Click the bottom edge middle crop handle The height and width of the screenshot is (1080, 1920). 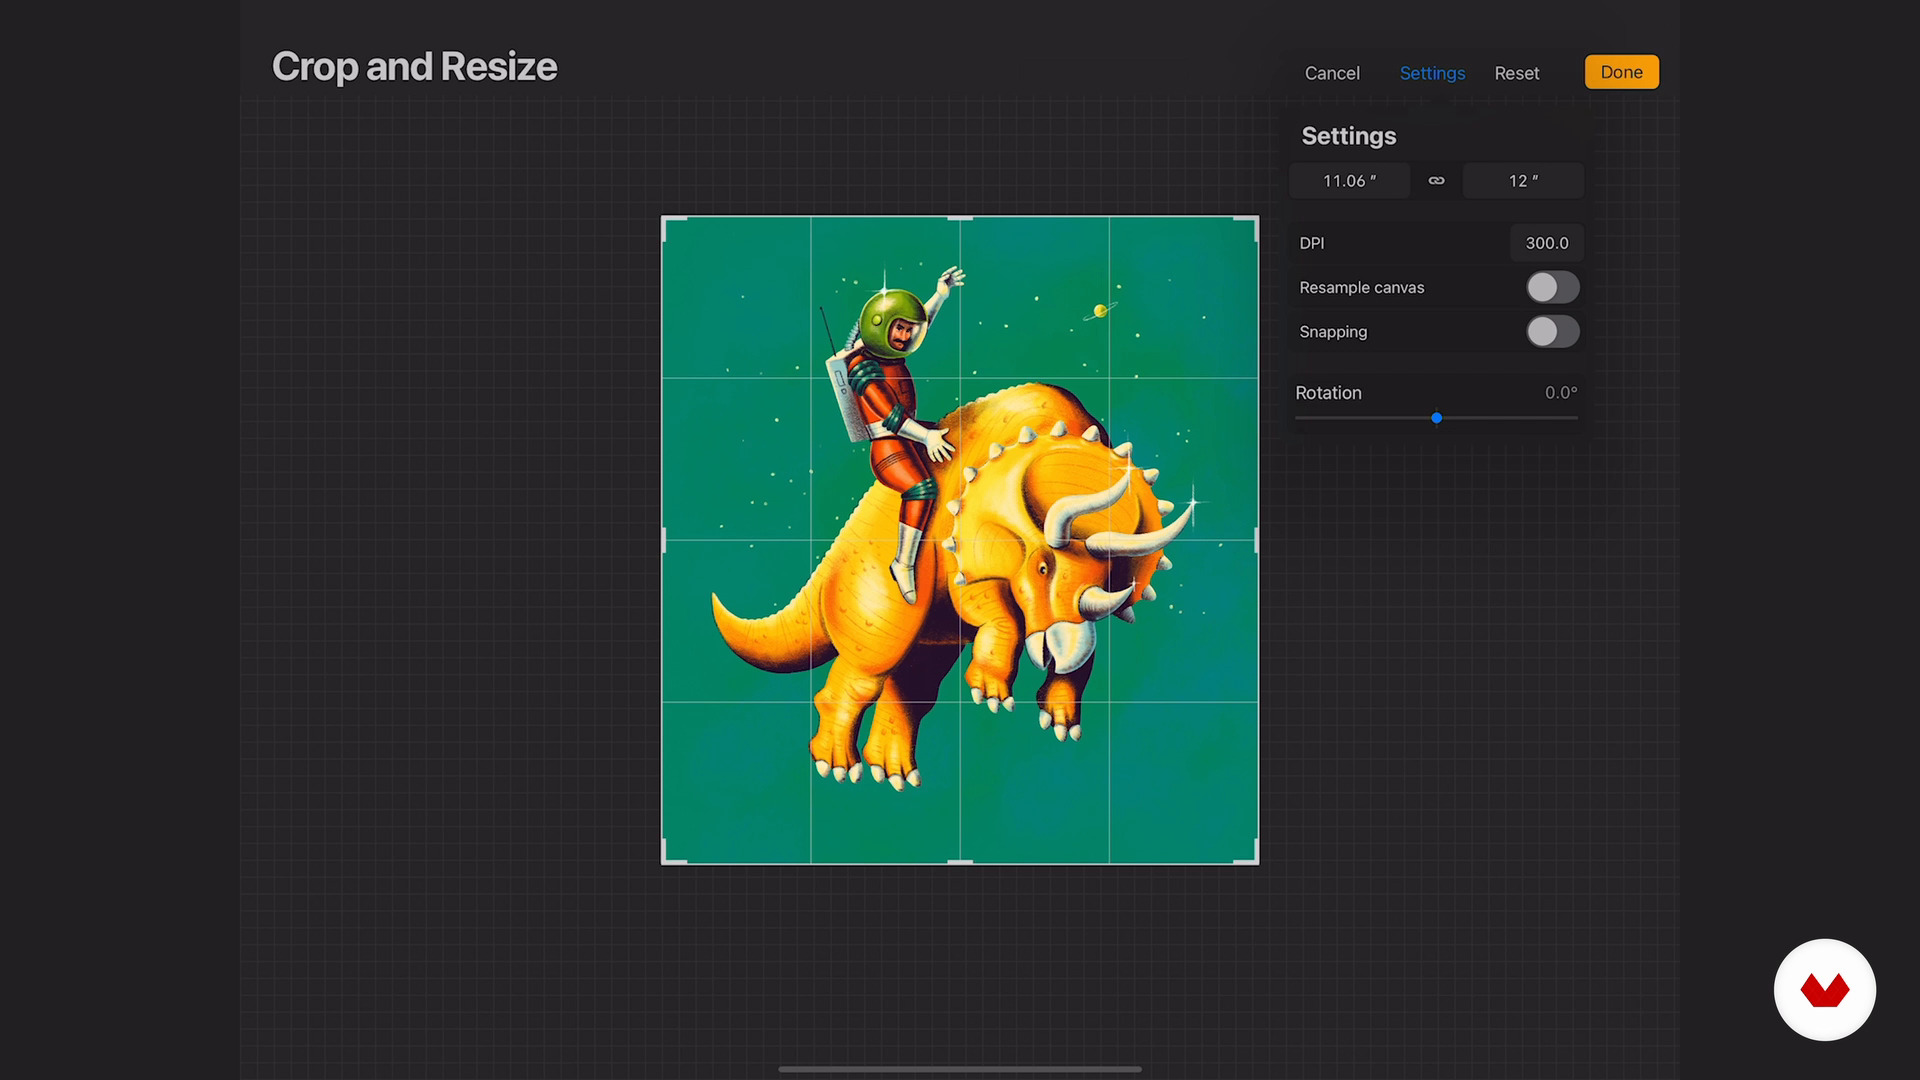pos(960,862)
